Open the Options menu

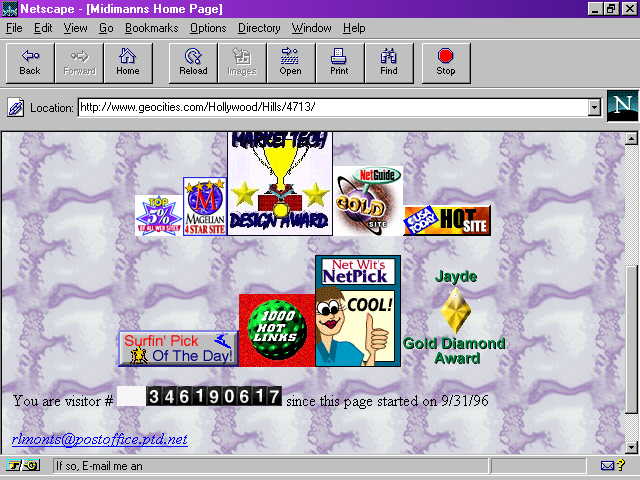point(208,28)
